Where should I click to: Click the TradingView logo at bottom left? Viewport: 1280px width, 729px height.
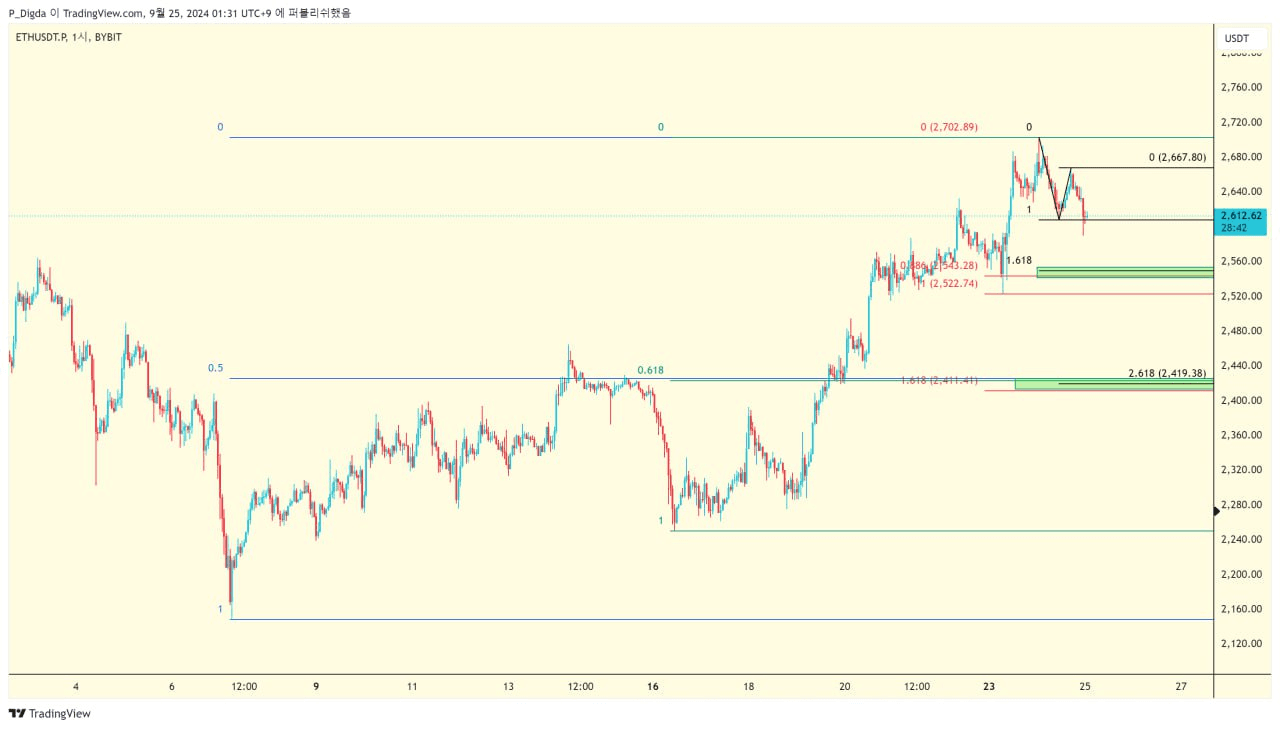pos(49,713)
